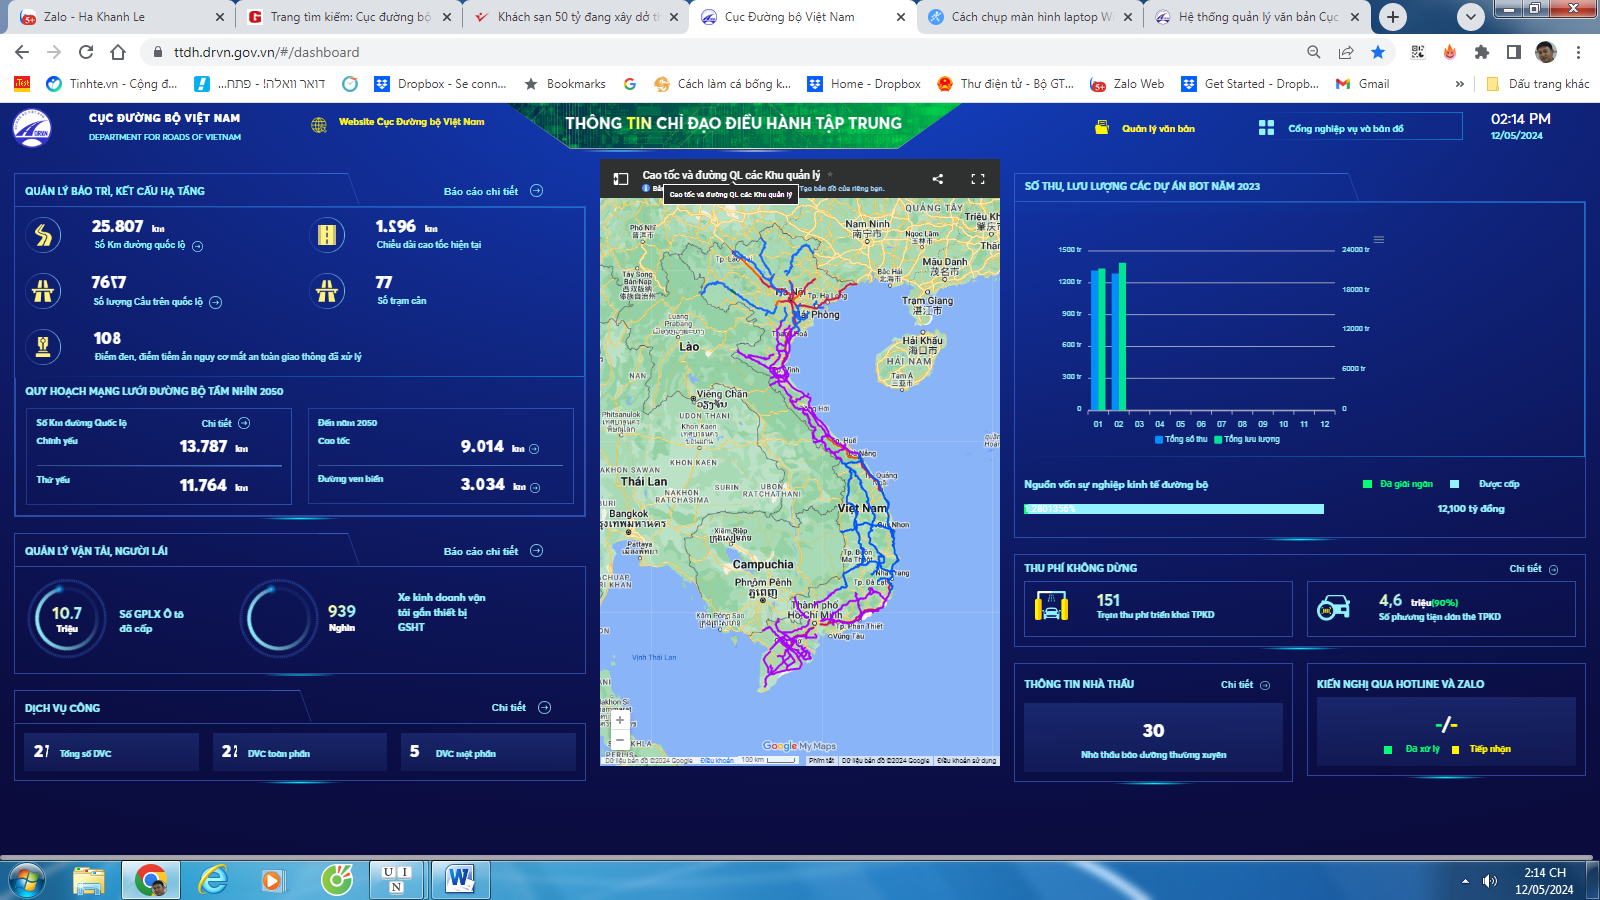Toggle the Đã giải ngân legend item
This screenshot has width=1600, height=900.
pyautogui.click(x=1398, y=484)
